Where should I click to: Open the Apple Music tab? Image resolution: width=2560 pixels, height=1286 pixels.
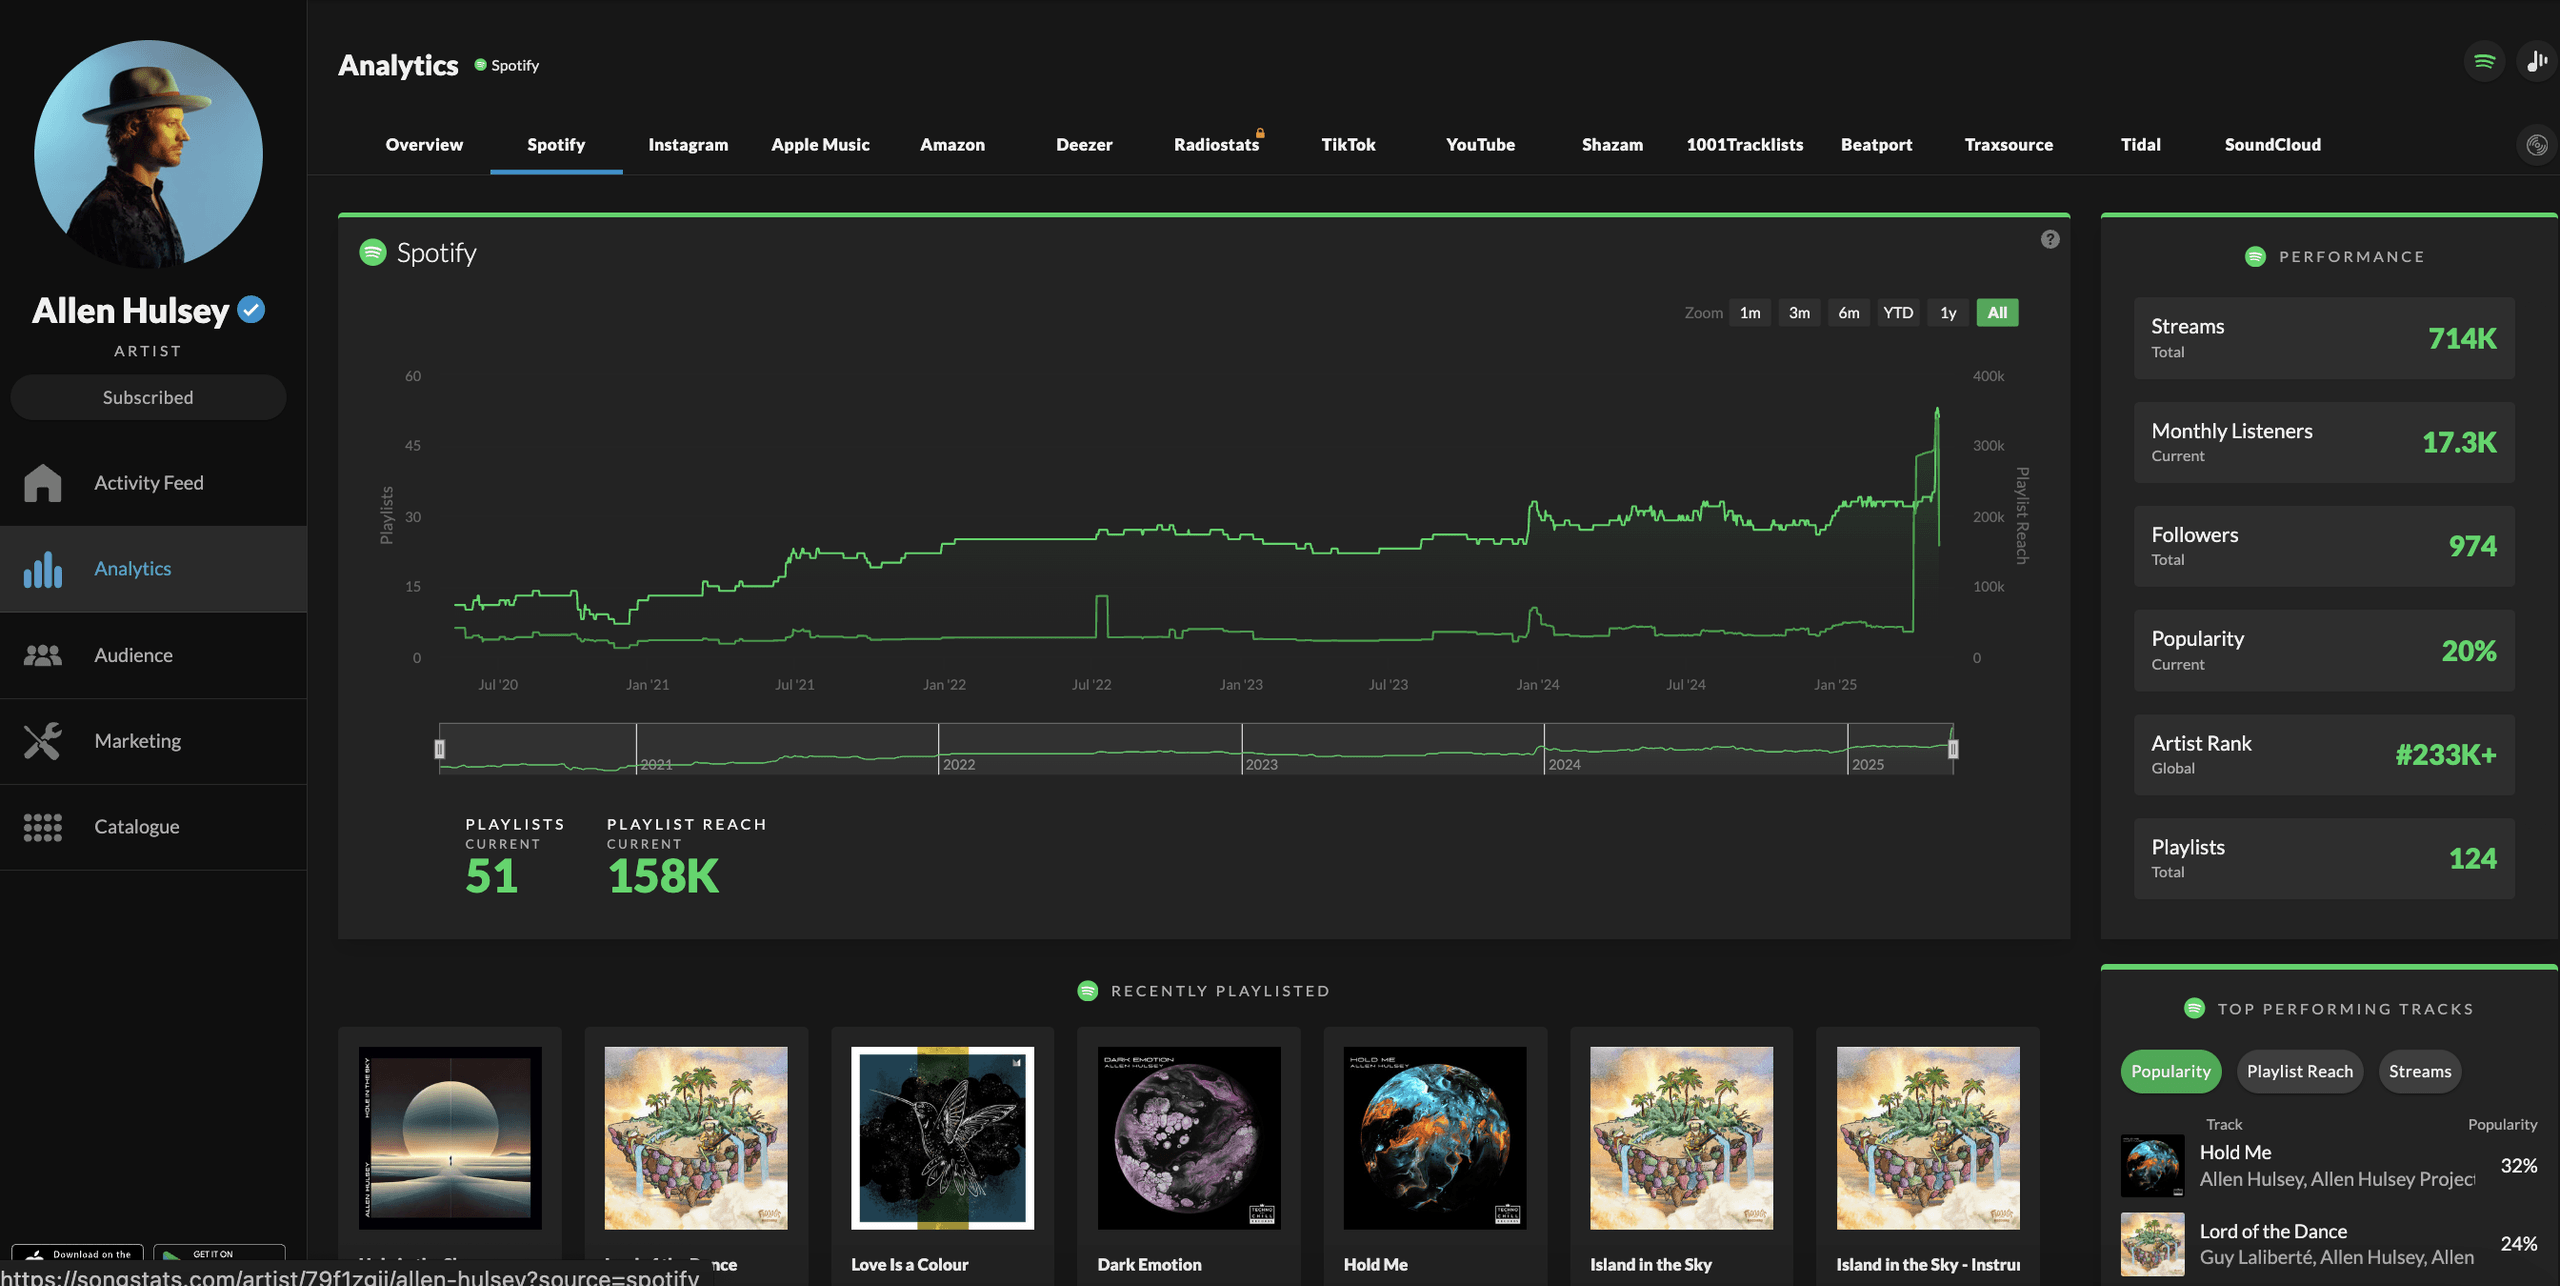click(x=820, y=145)
